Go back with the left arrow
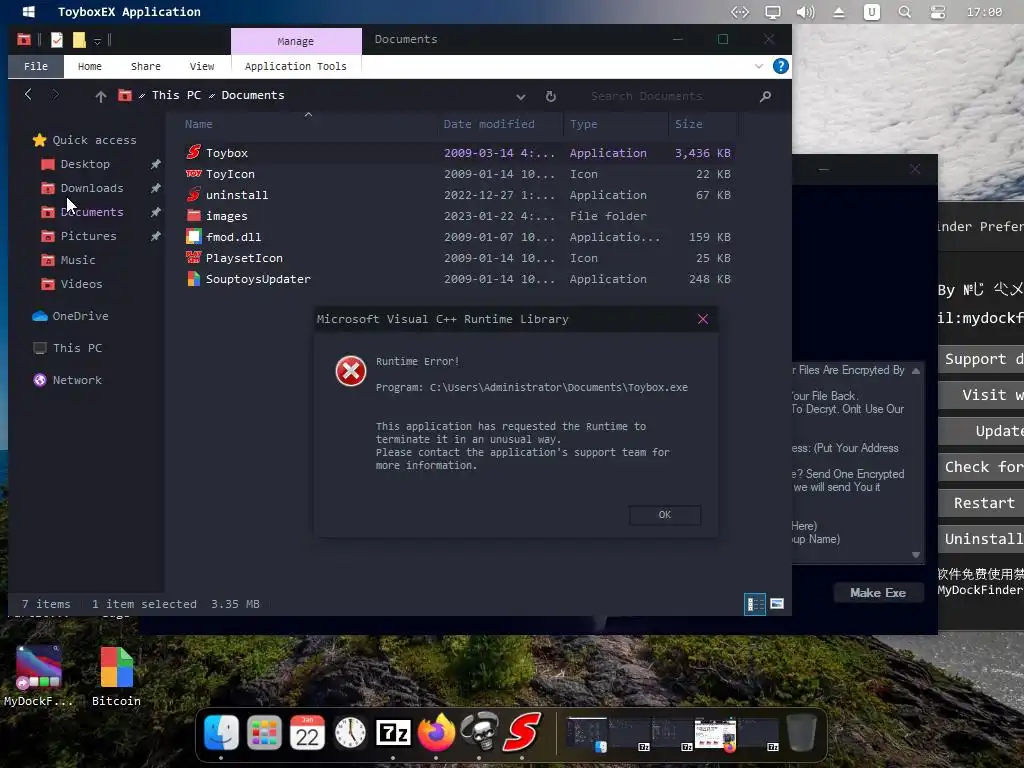This screenshot has height=768, width=1024. point(28,95)
